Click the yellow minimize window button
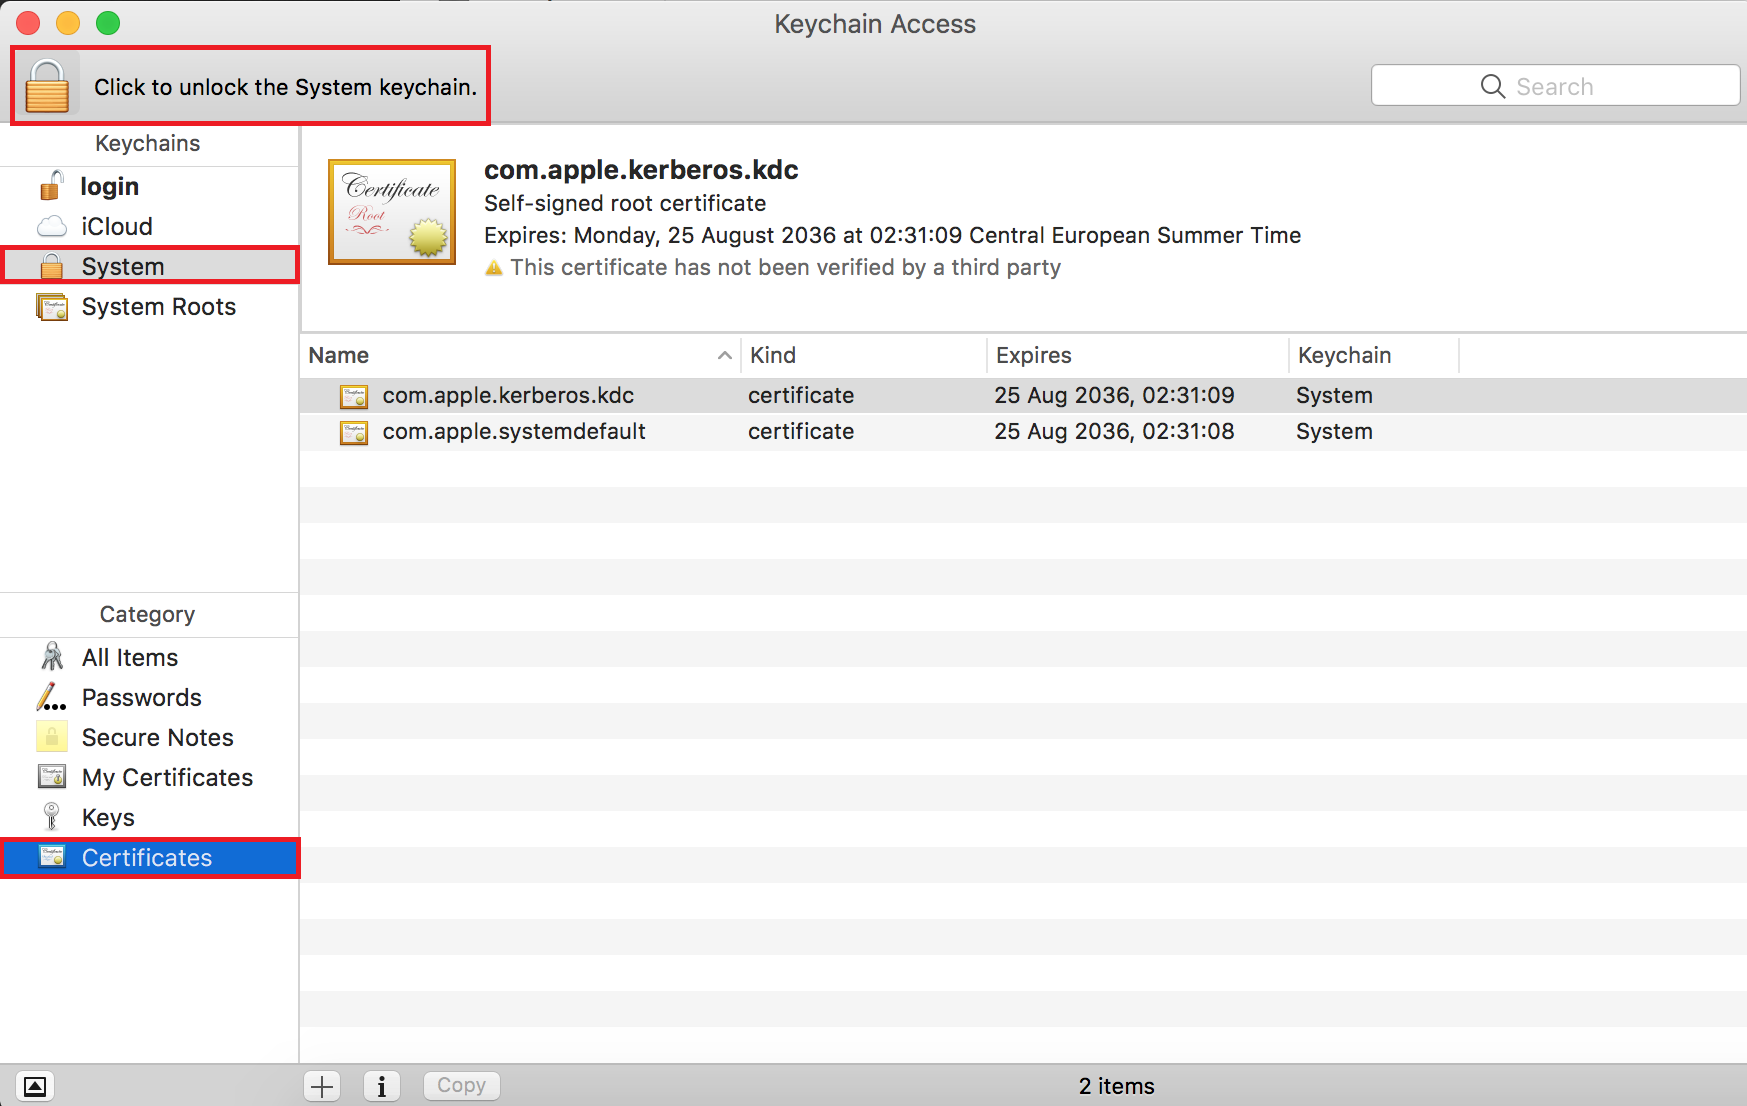 (x=68, y=23)
